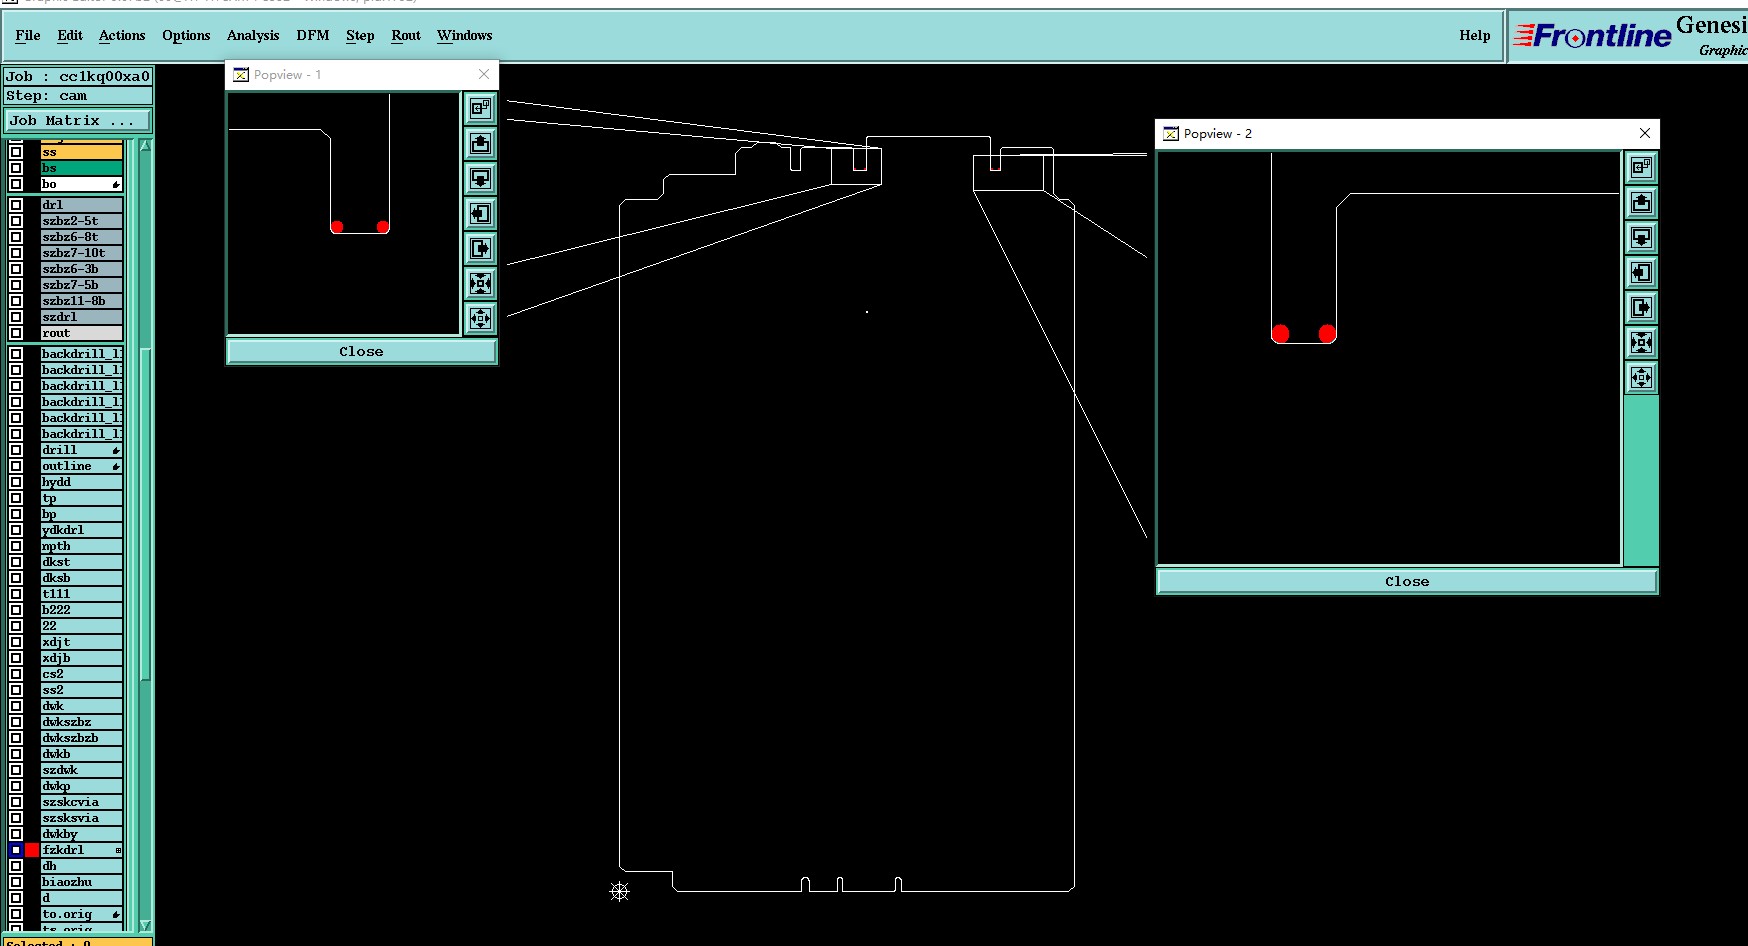Click inward-arrows zoom icon in Popview 1
The height and width of the screenshot is (946, 1748).
pyautogui.click(x=481, y=283)
